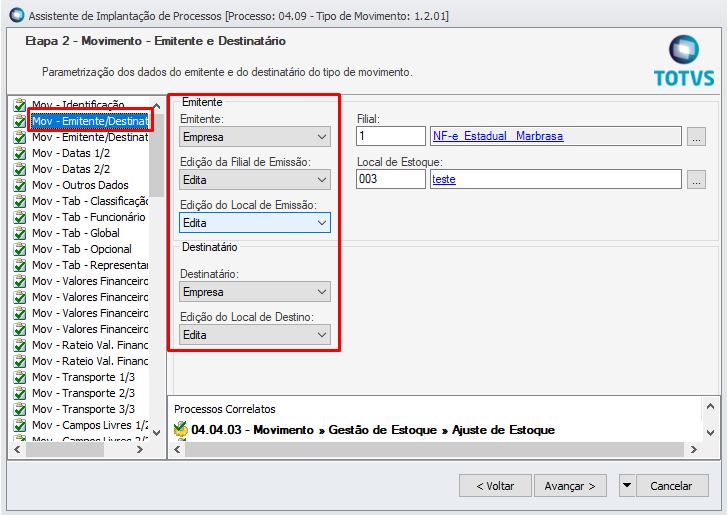
Task: Open the NF-e Estadual Marbrasa link
Action: tap(498, 136)
